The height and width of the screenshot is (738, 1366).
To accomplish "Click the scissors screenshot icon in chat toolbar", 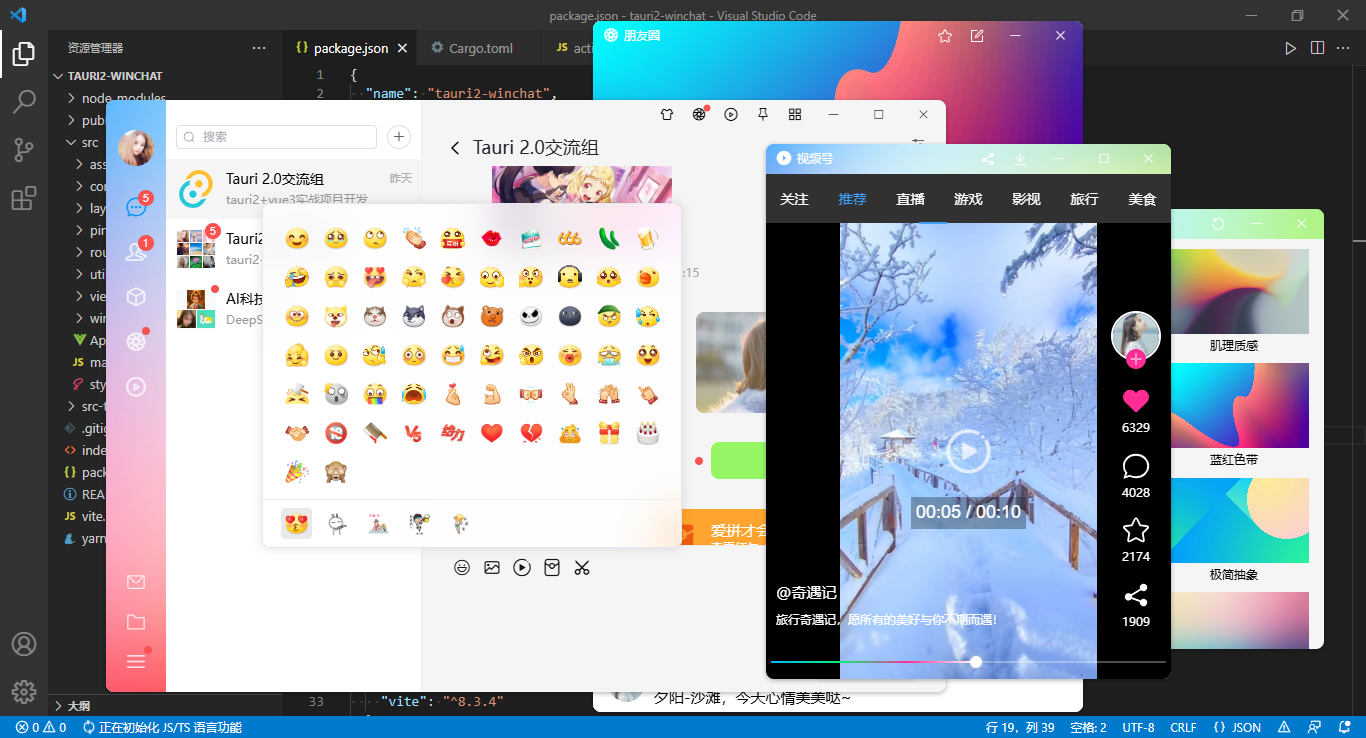I will [x=582, y=568].
